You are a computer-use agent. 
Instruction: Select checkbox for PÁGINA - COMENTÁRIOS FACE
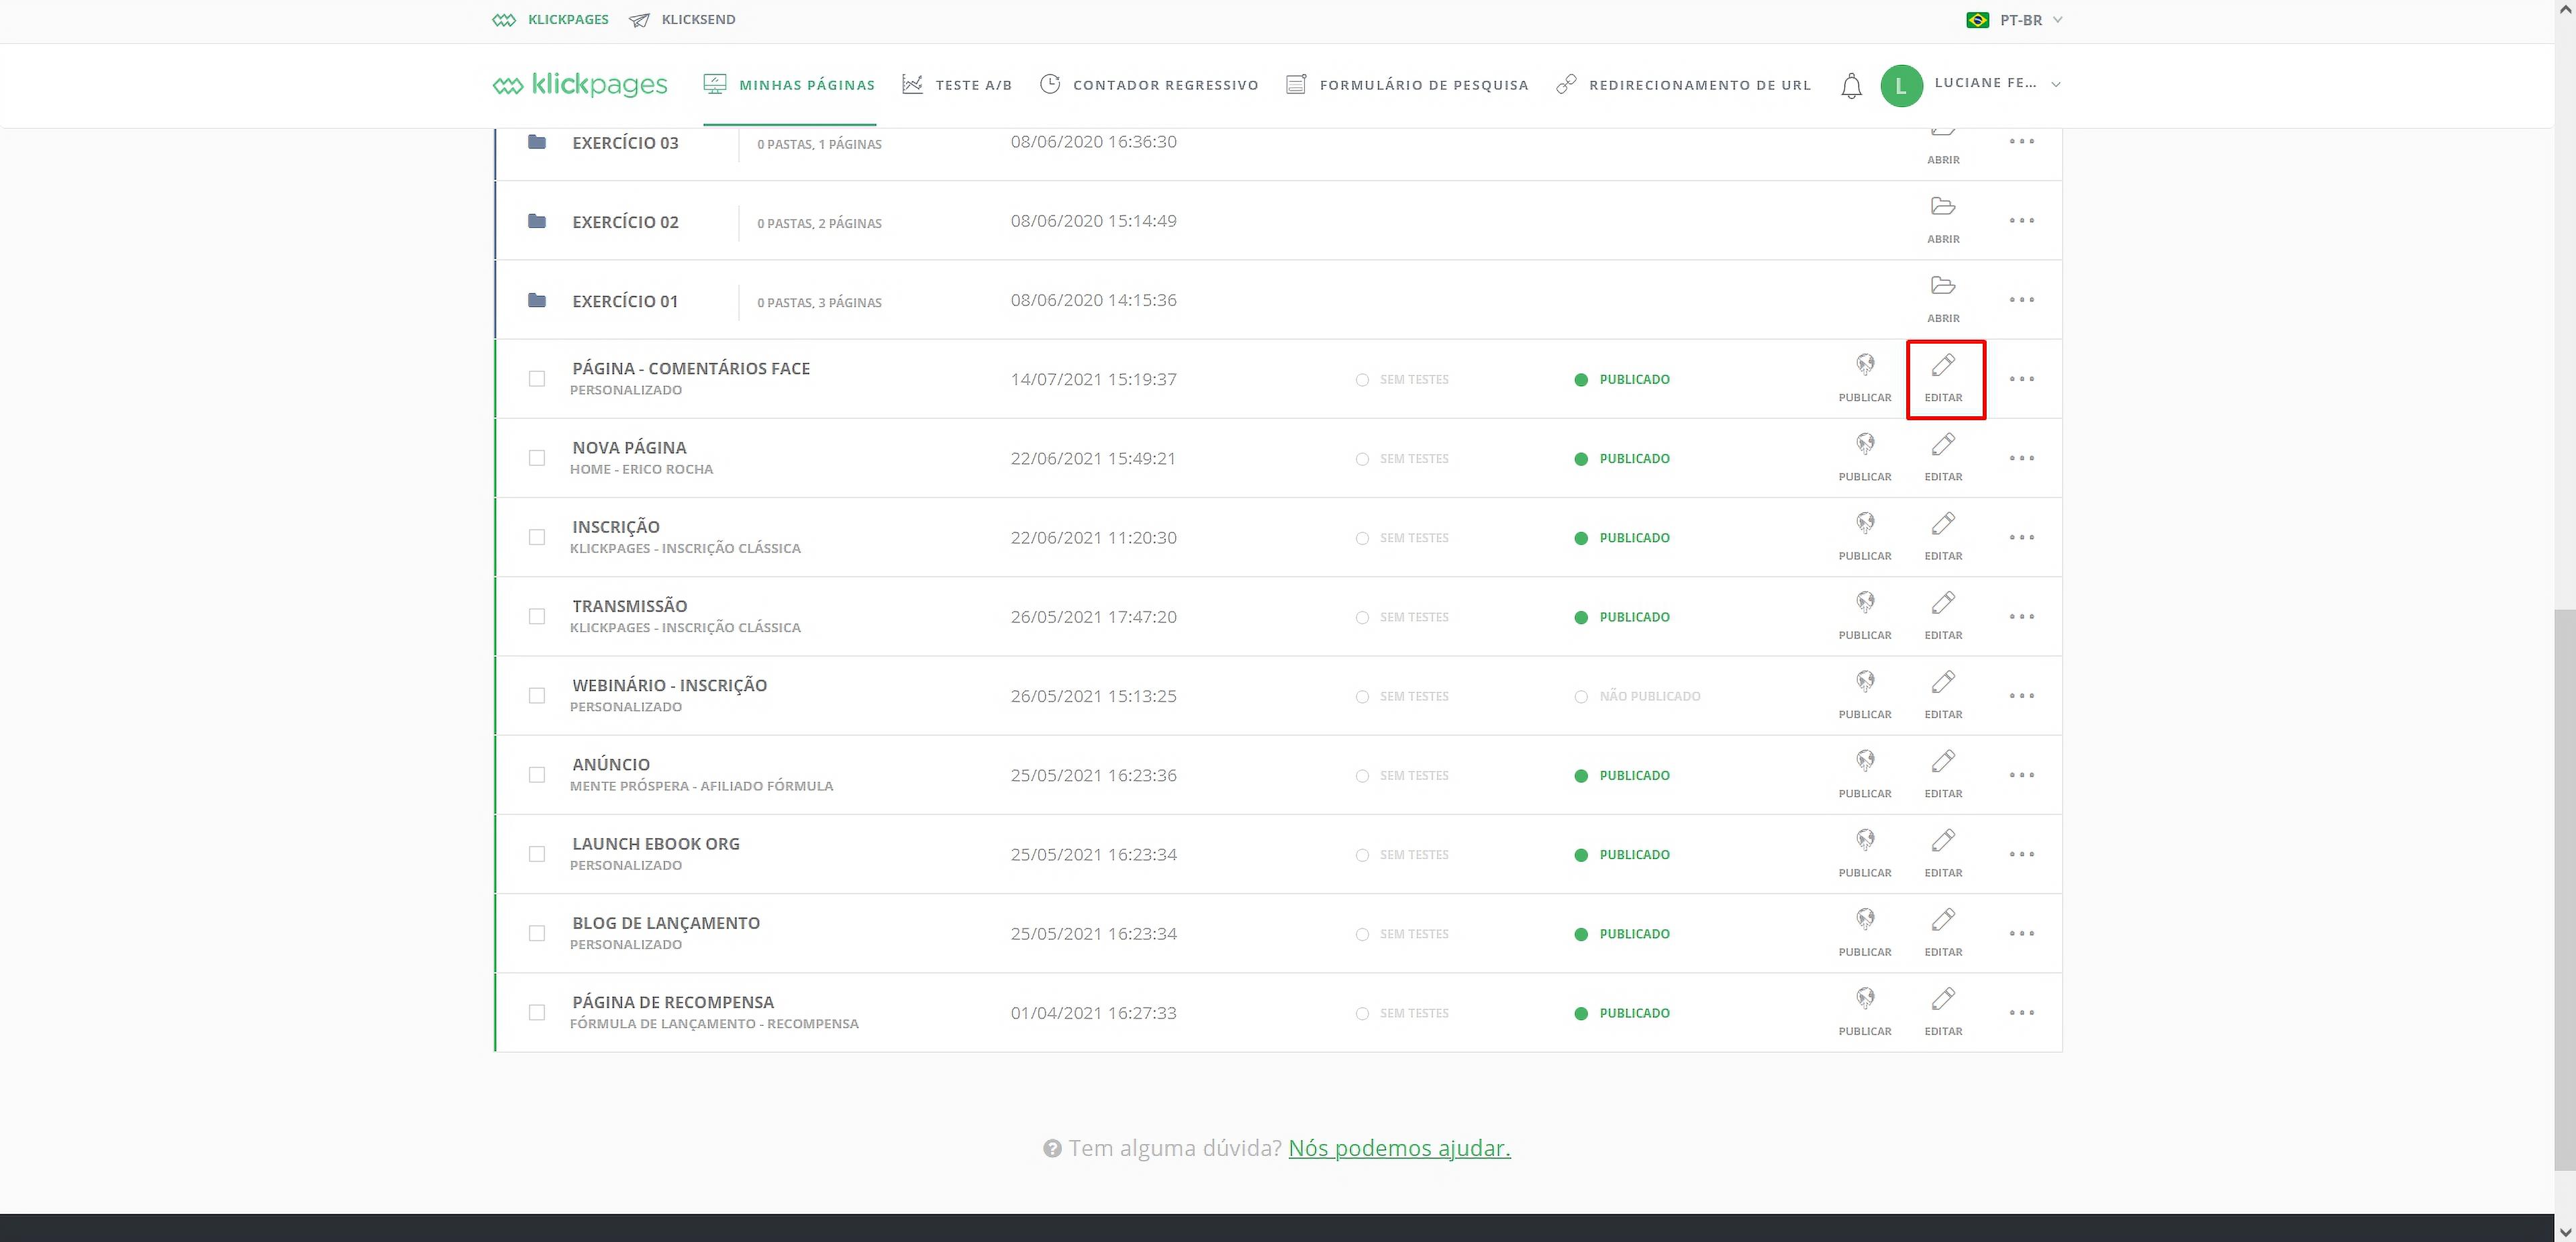(537, 379)
